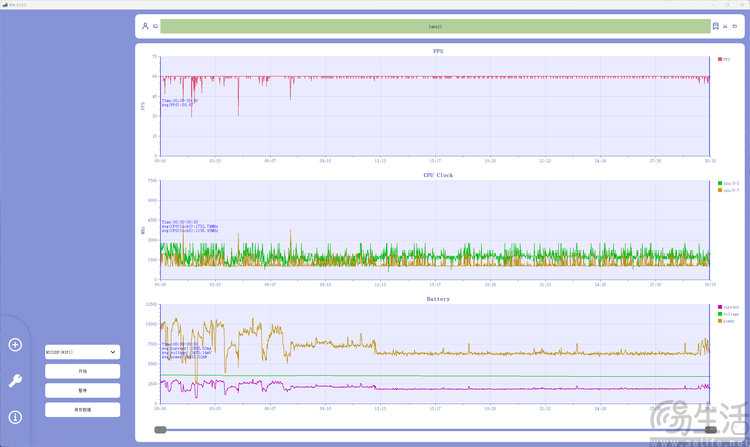Viewport: 750px width, 447px height.
Task: Click the right handle of the time range slider
Action: pos(711,430)
